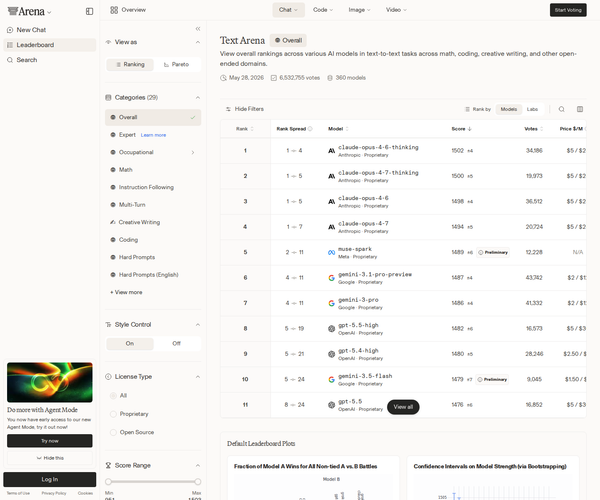Collapse the View as section
This screenshot has height=500, width=600.
pos(198,42)
